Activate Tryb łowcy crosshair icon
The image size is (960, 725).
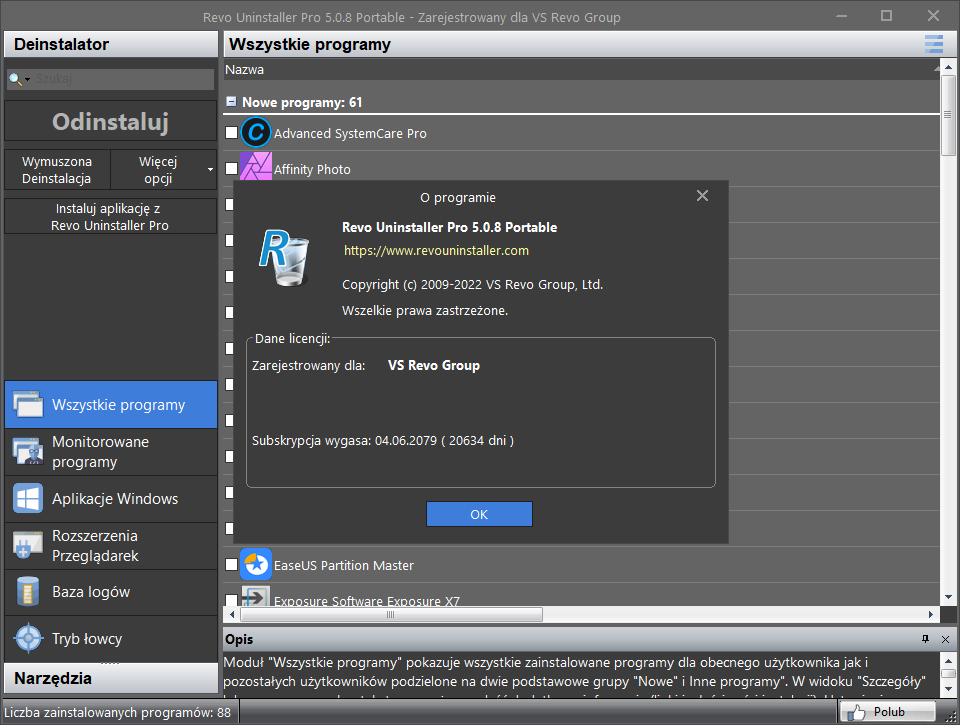28,639
